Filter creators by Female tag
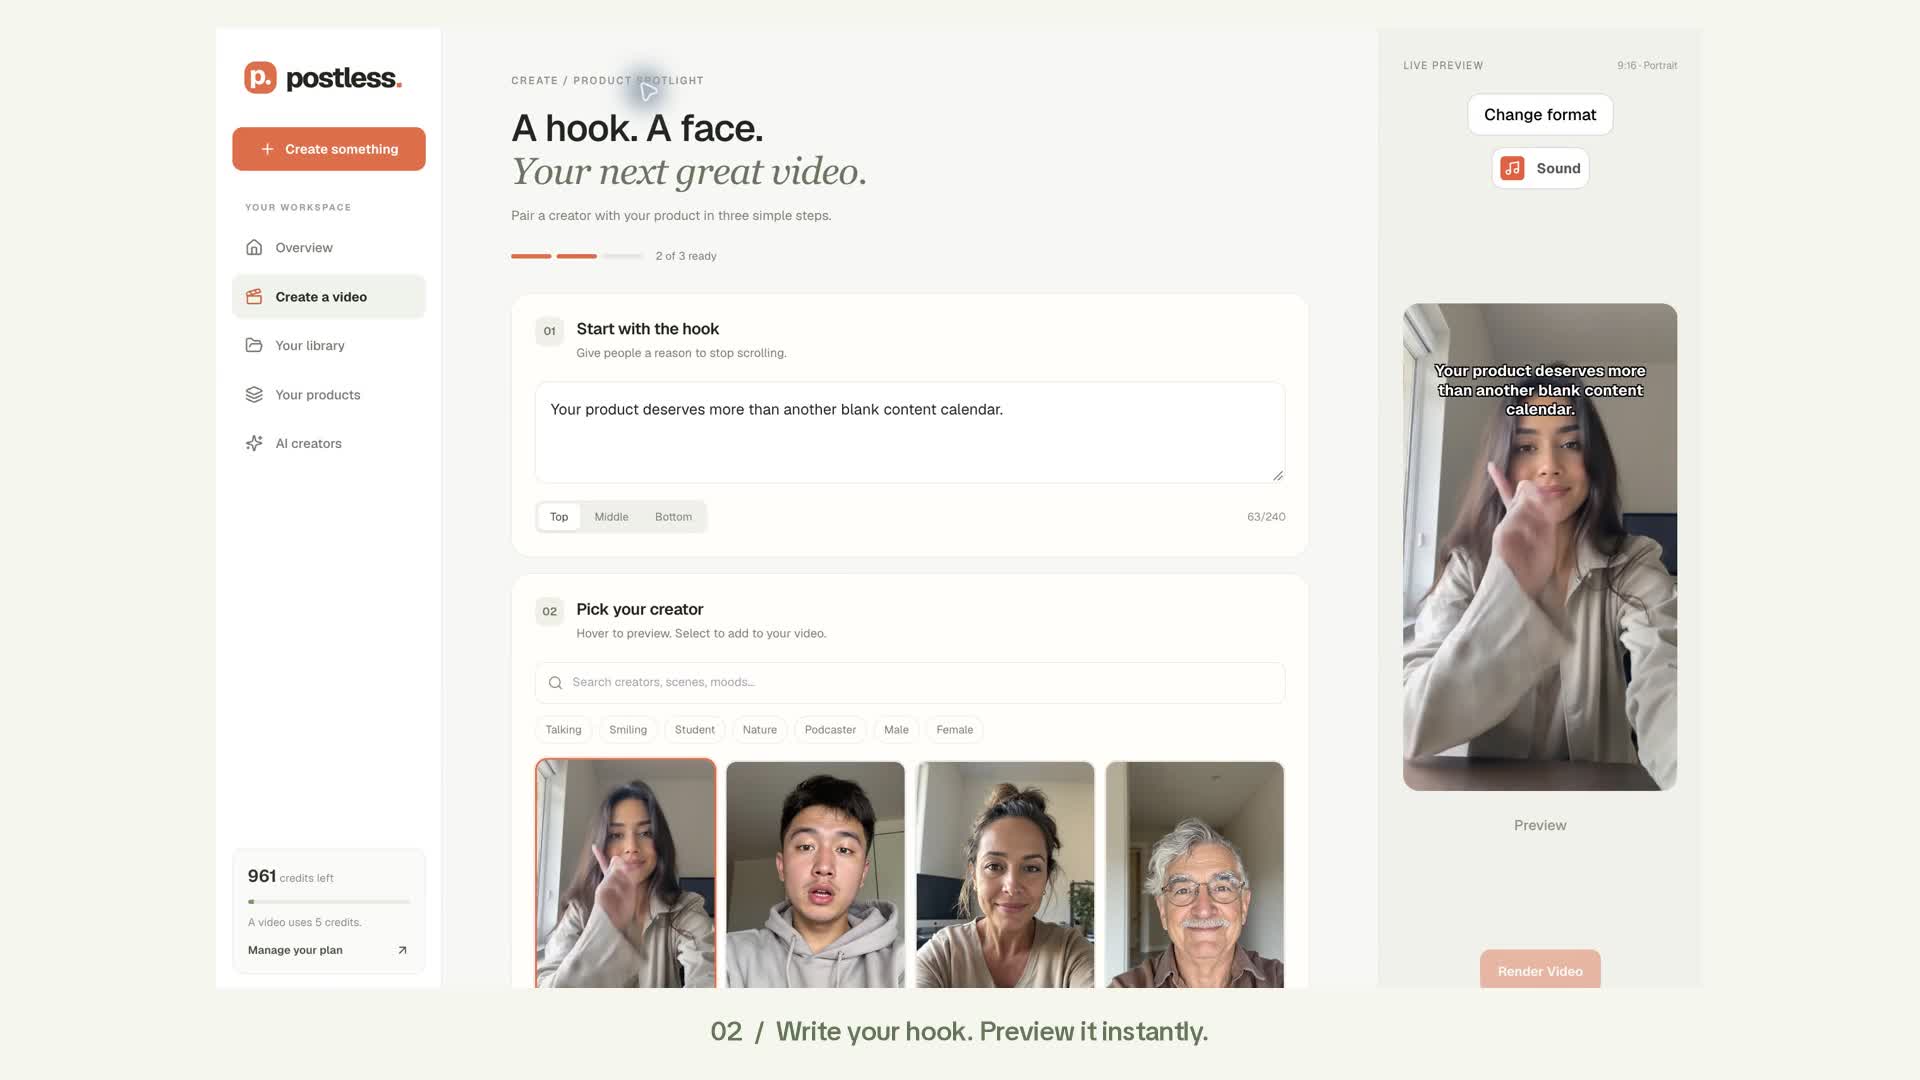The width and height of the screenshot is (1920, 1080). point(954,730)
